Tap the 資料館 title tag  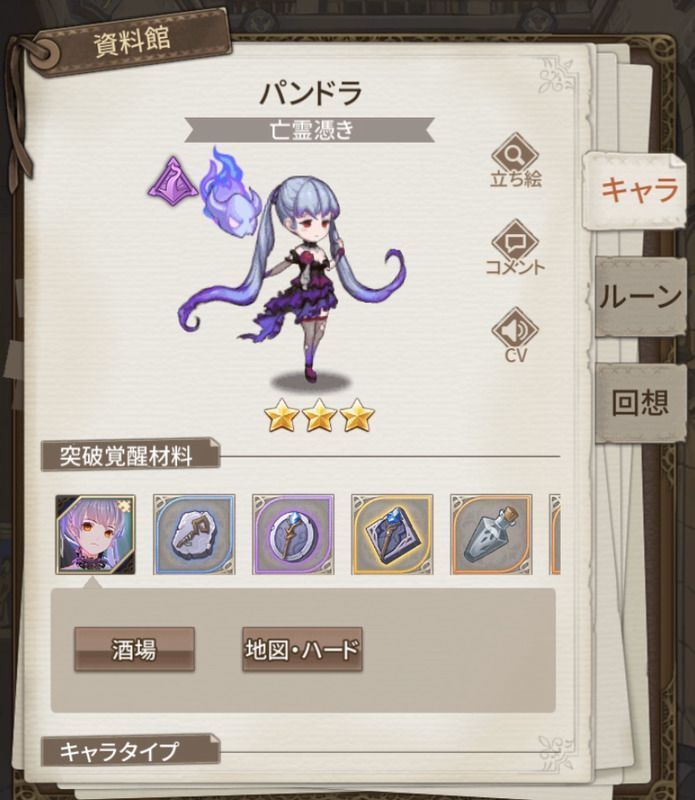point(132,42)
